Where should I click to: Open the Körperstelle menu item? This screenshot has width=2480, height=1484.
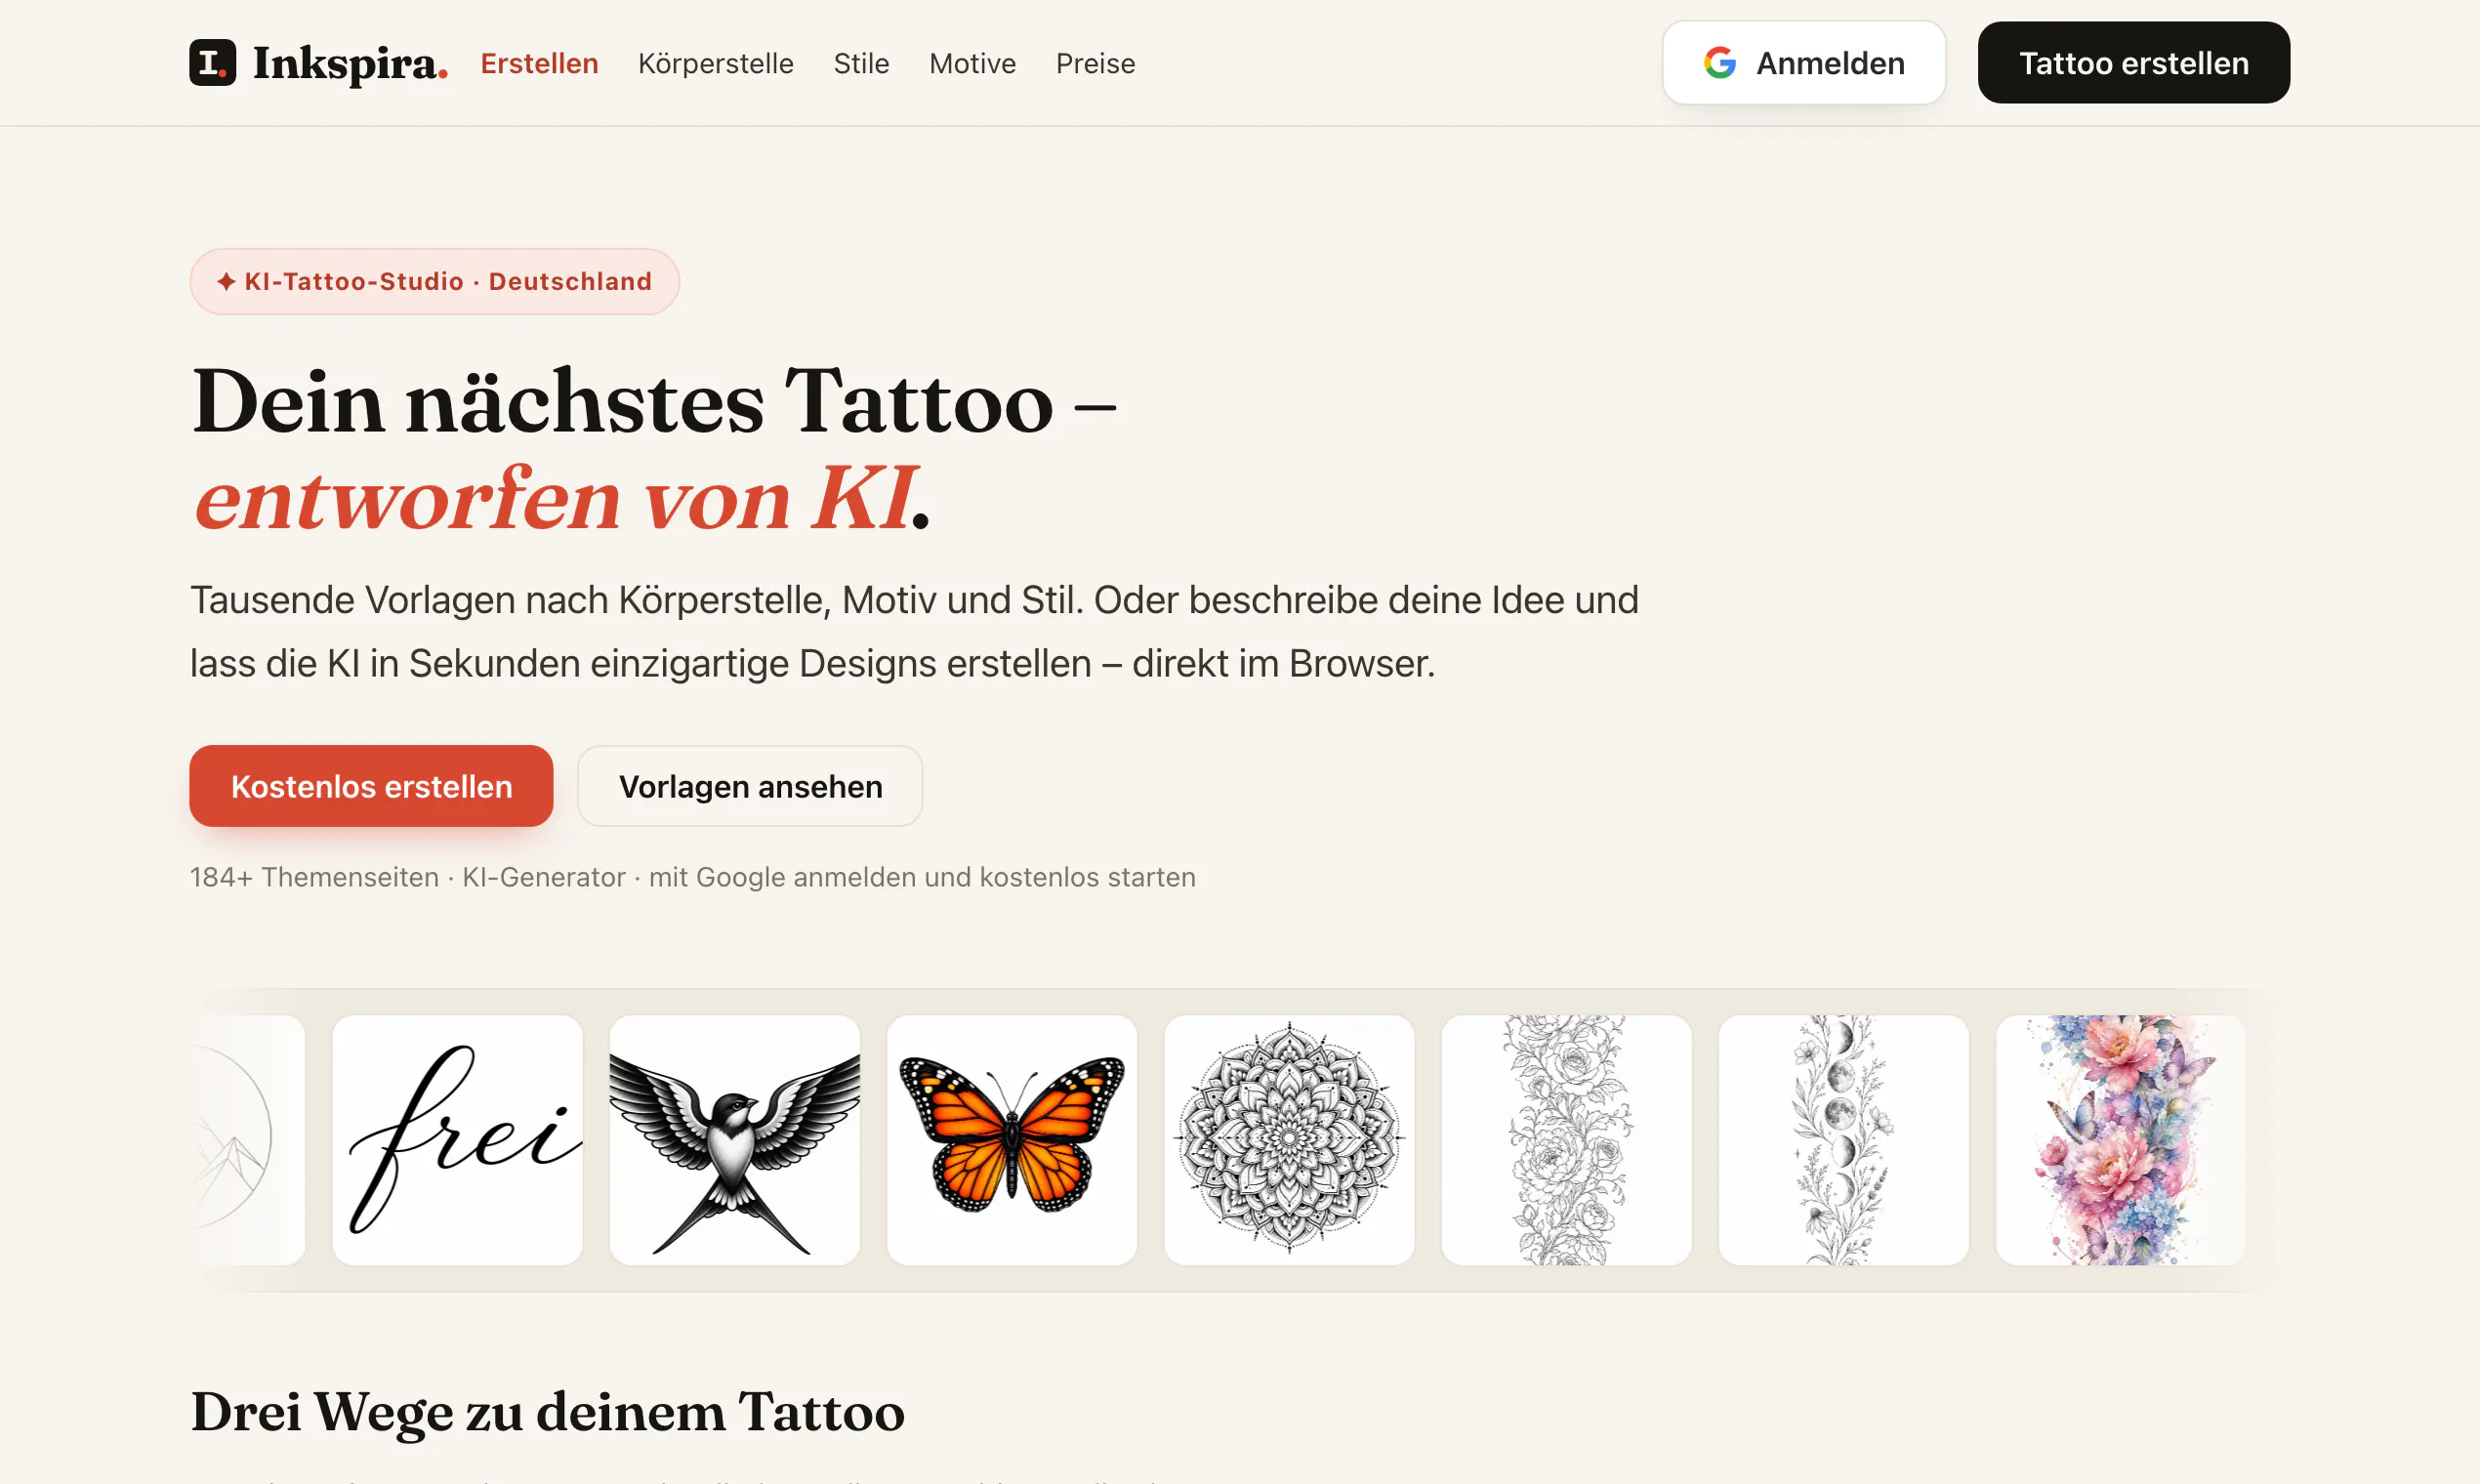point(715,63)
